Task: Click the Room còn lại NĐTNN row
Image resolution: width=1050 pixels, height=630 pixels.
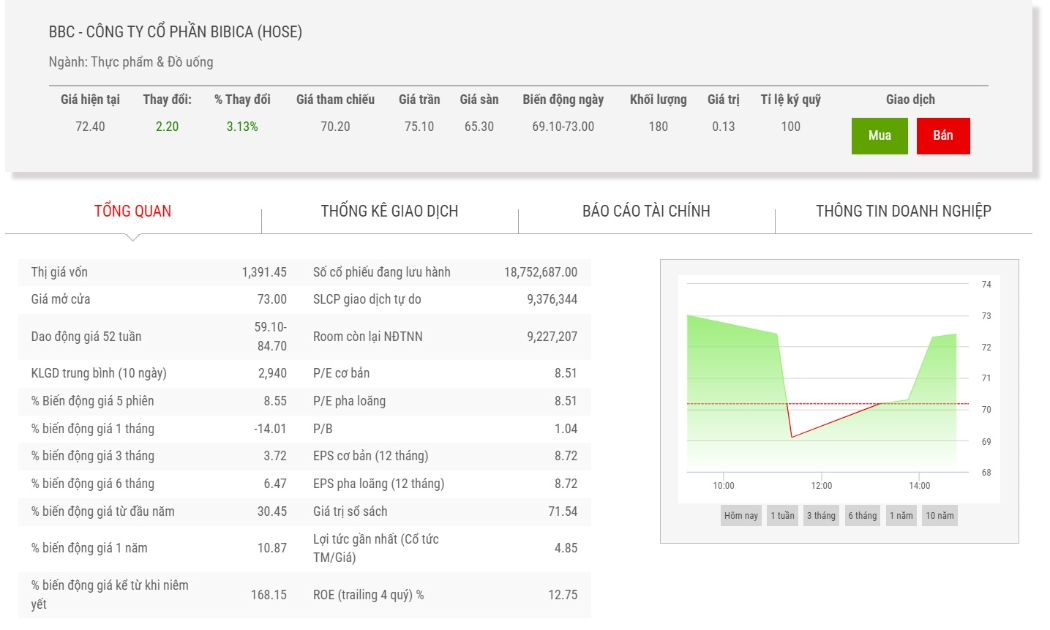Action: point(445,337)
